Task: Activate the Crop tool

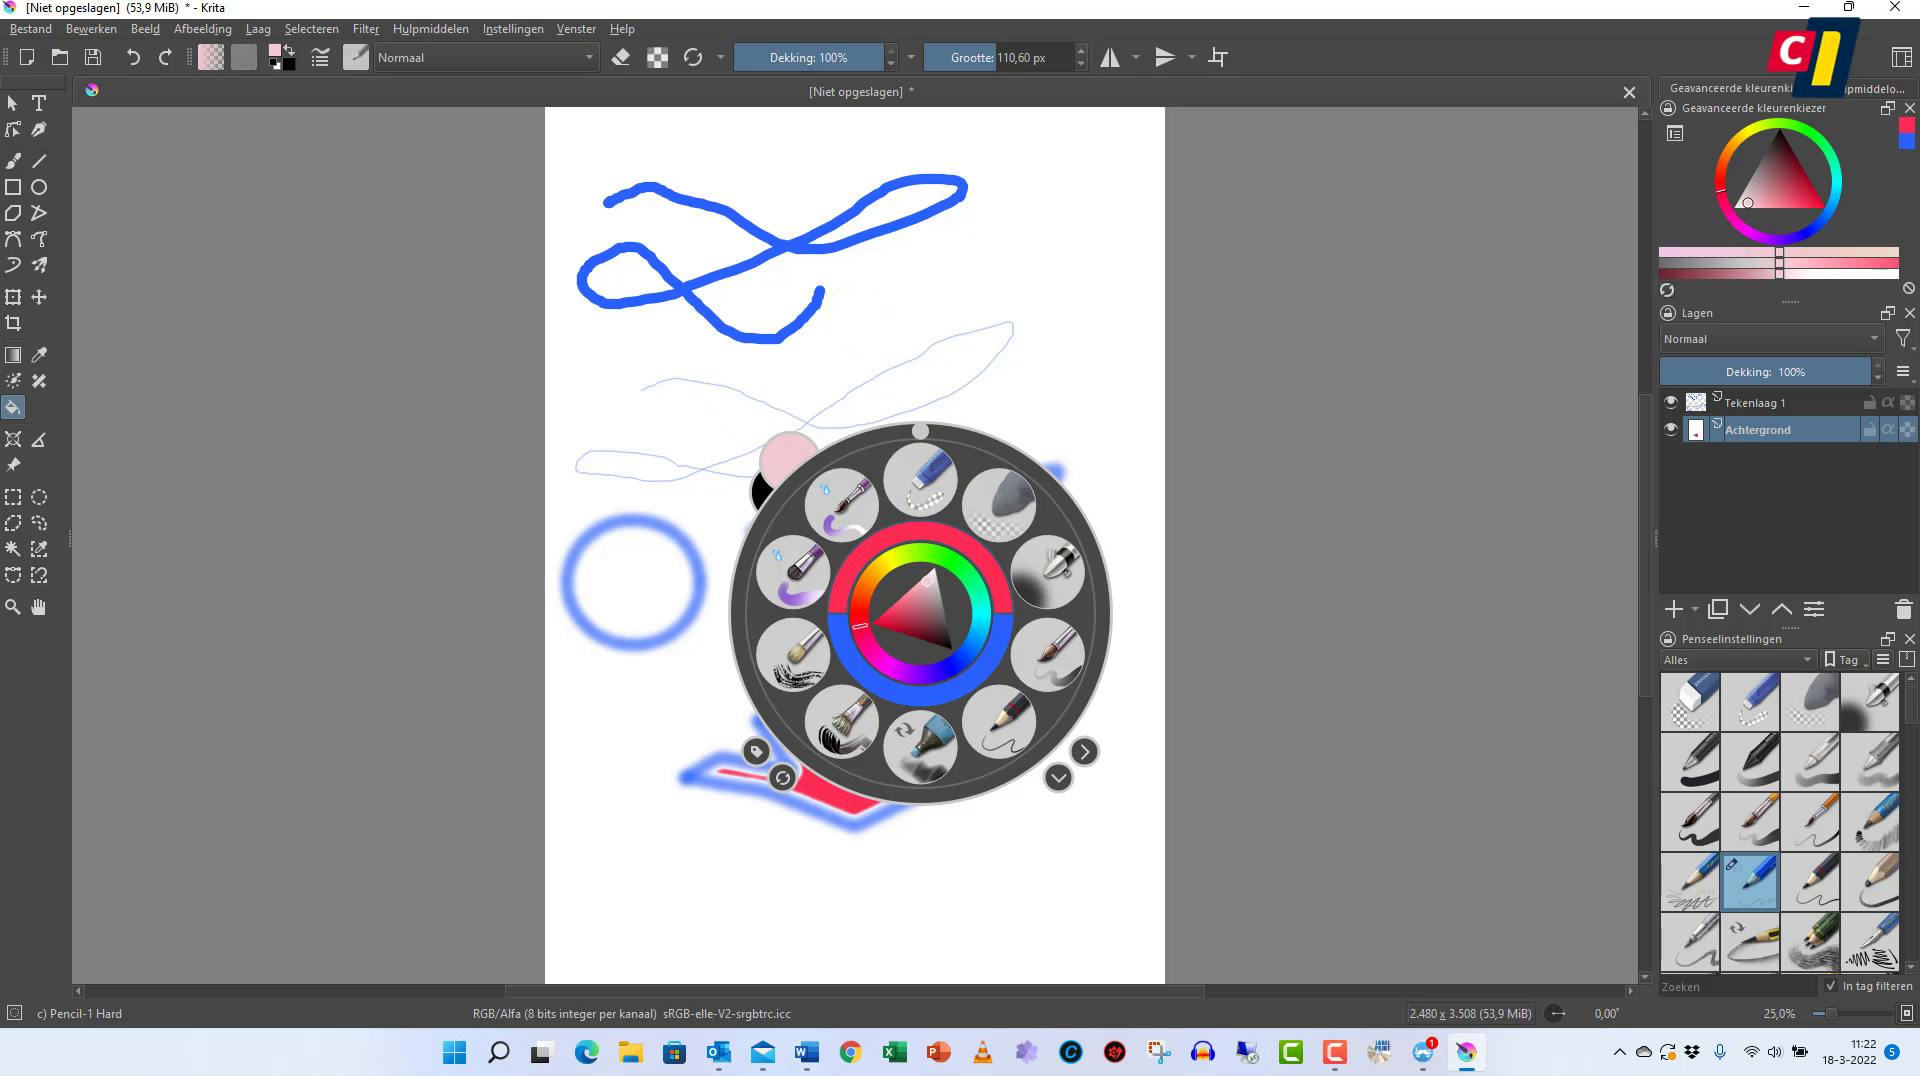Action: 14,323
